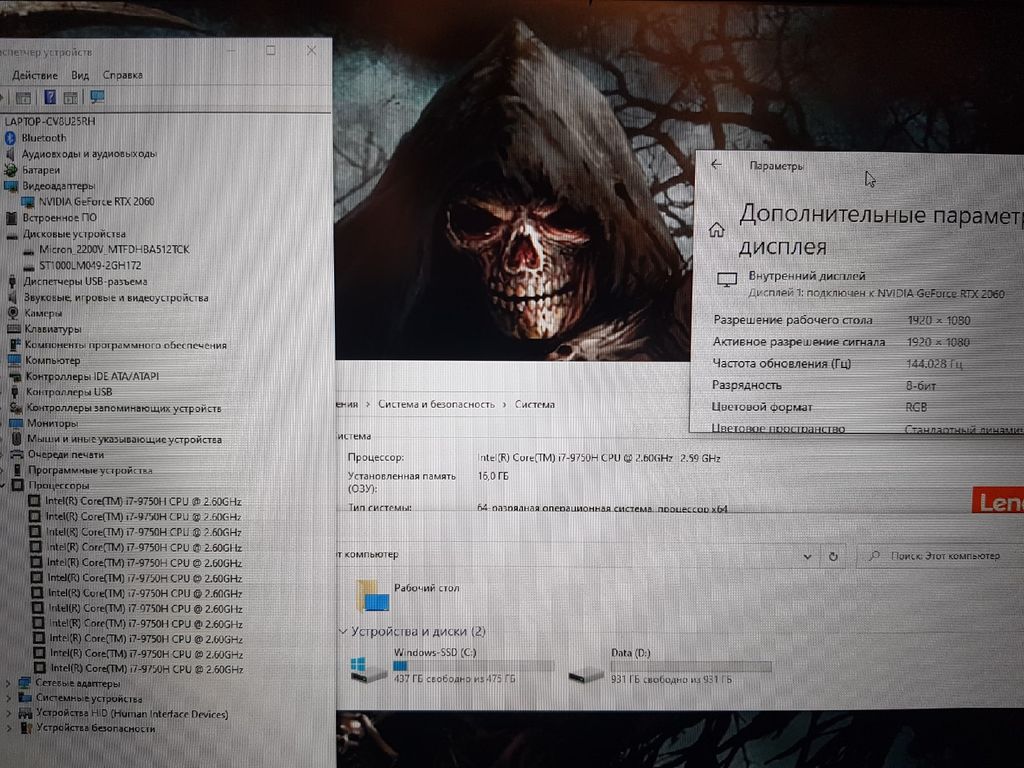
Task: Open the Действие menu
Action: (35, 75)
